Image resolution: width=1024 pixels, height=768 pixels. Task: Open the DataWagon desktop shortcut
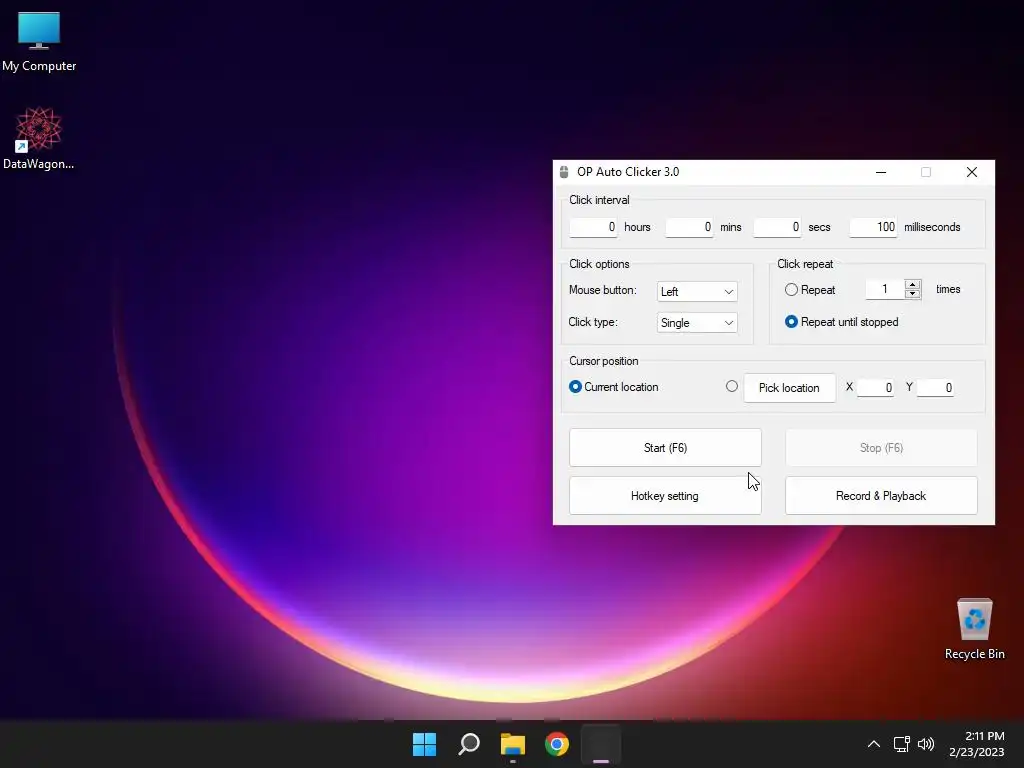click(x=39, y=138)
